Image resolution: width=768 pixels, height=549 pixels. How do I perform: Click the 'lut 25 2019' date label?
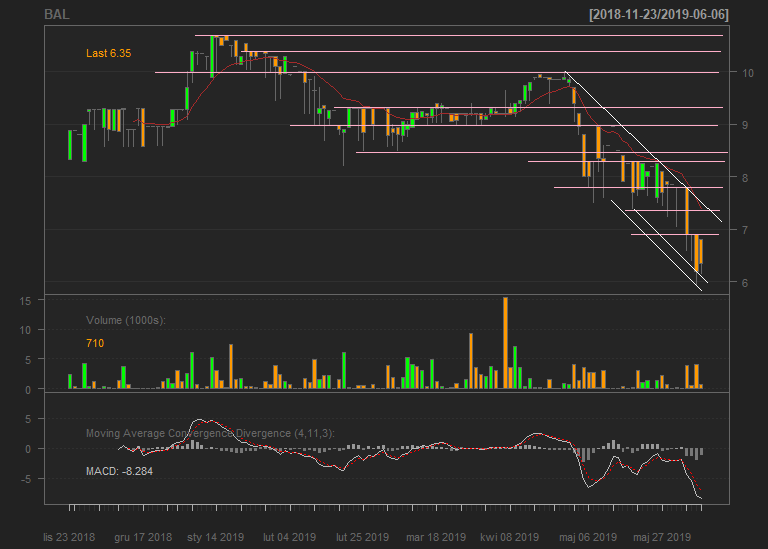362,537
